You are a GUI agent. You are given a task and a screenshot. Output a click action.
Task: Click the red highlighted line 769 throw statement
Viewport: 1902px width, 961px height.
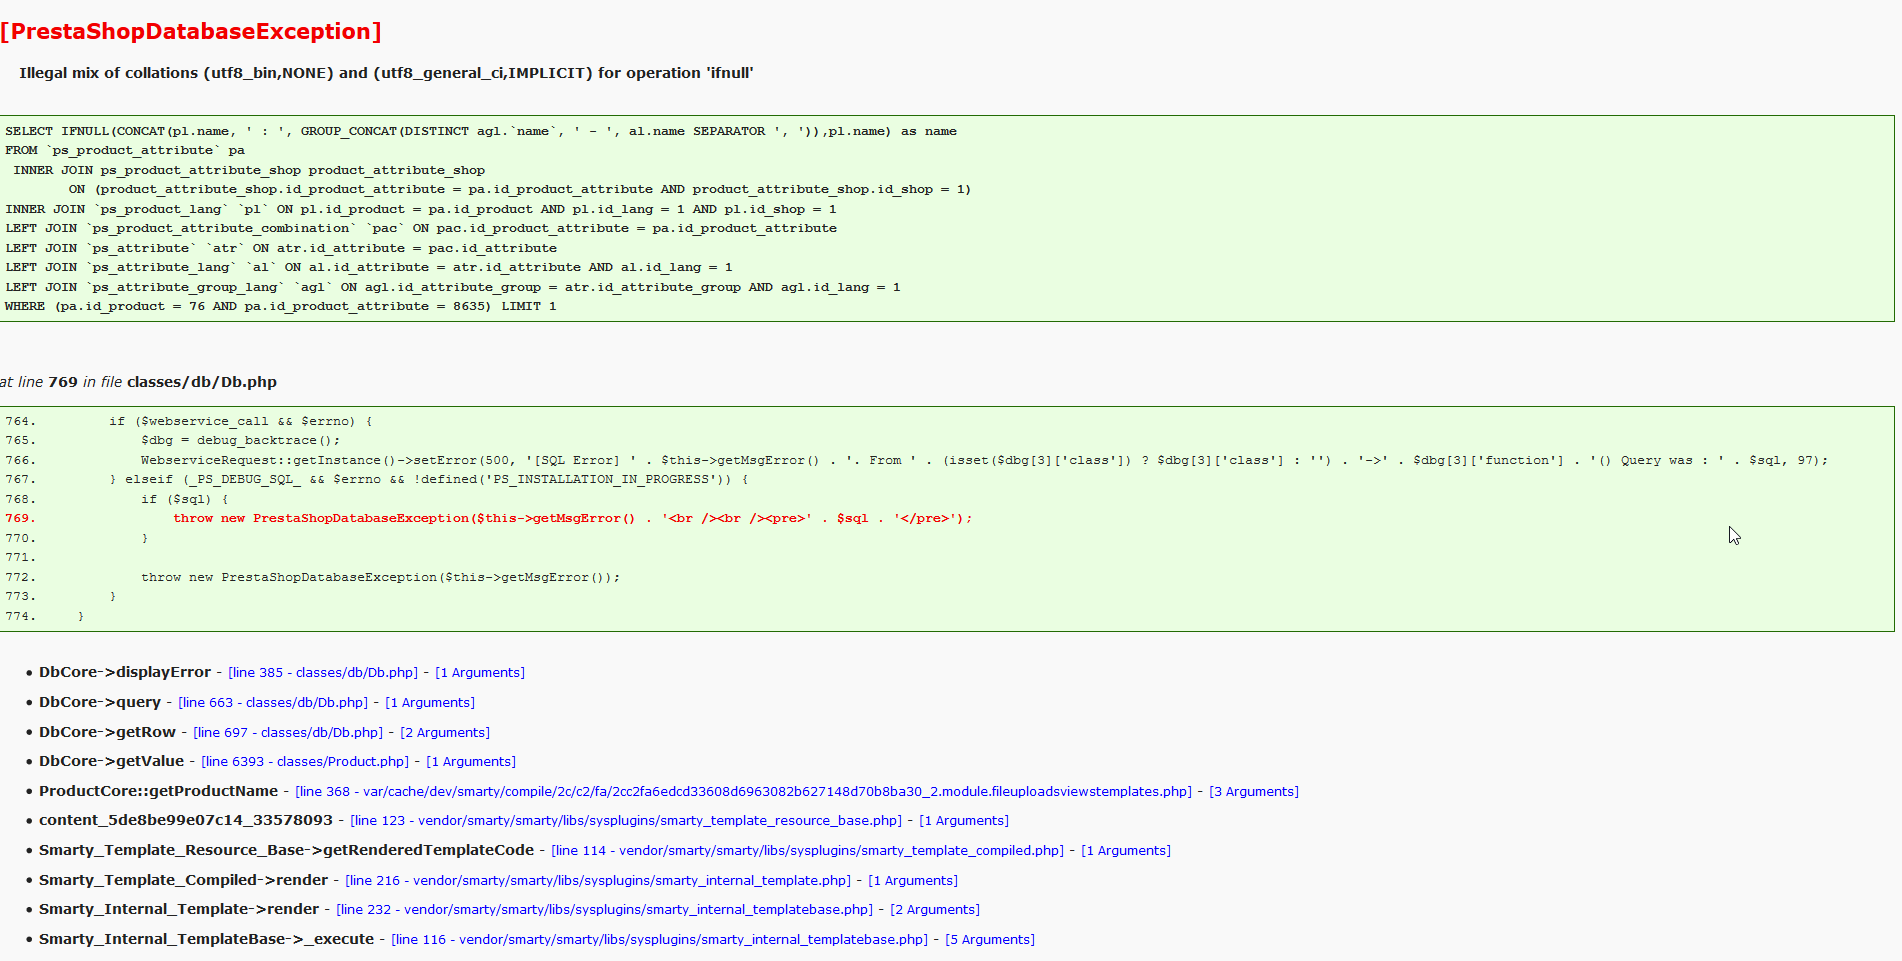[573, 518]
